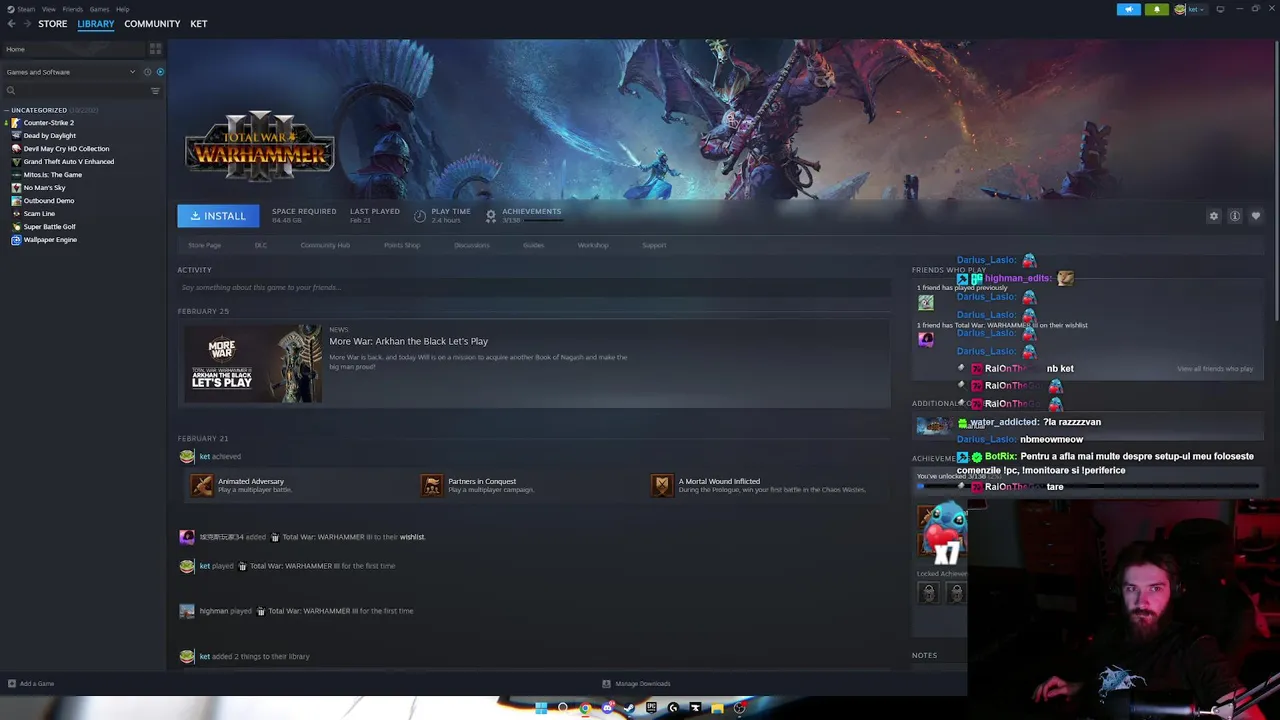Open the KET profile tab
Image resolution: width=1280 pixels, height=720 pixels.
[199, 24]
